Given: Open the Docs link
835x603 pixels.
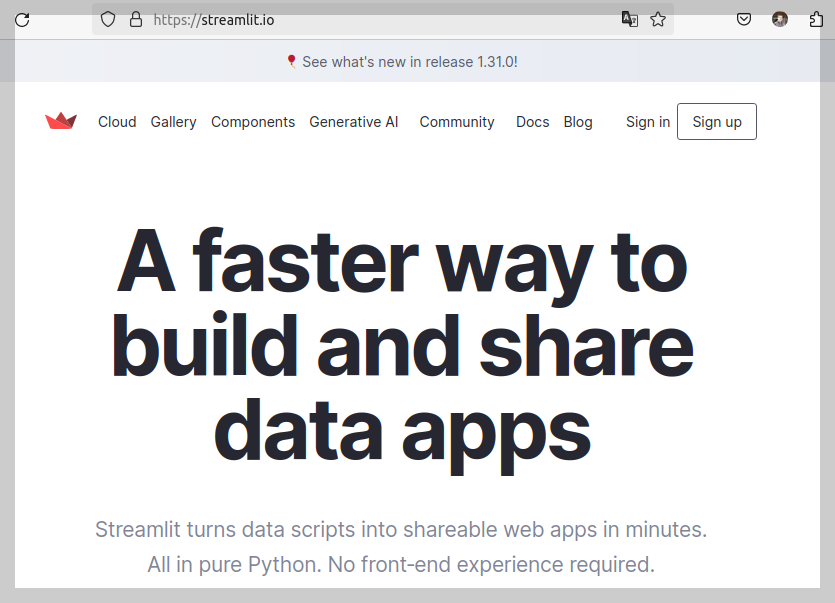Looking at the screenshot, I should (533, 122).
